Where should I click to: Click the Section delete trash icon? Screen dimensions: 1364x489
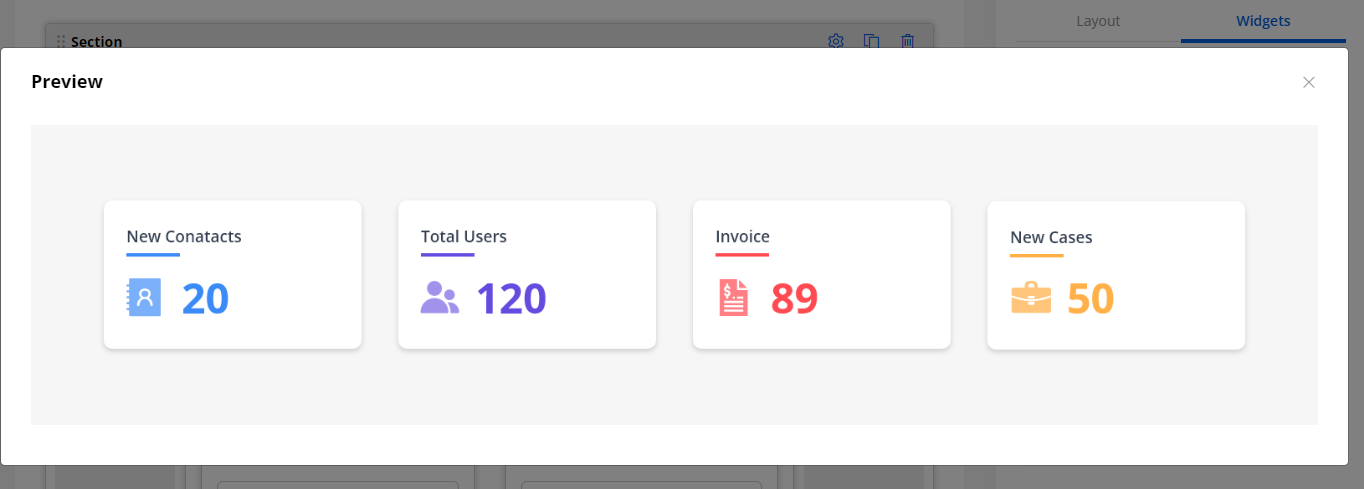coord(907,41)
